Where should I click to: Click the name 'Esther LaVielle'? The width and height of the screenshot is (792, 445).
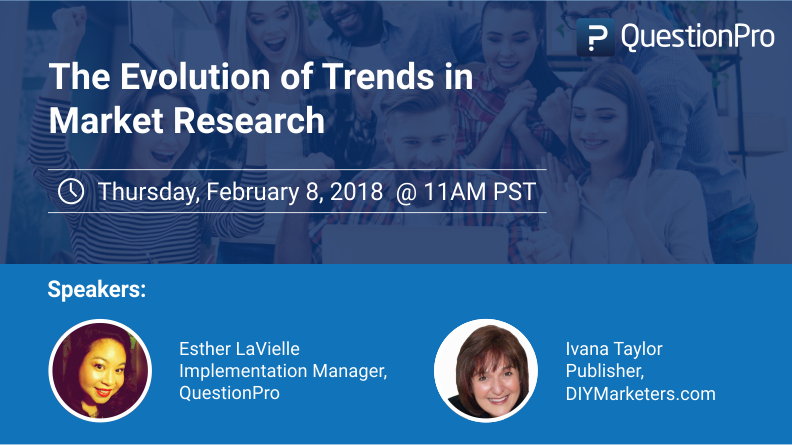(239, 349)
